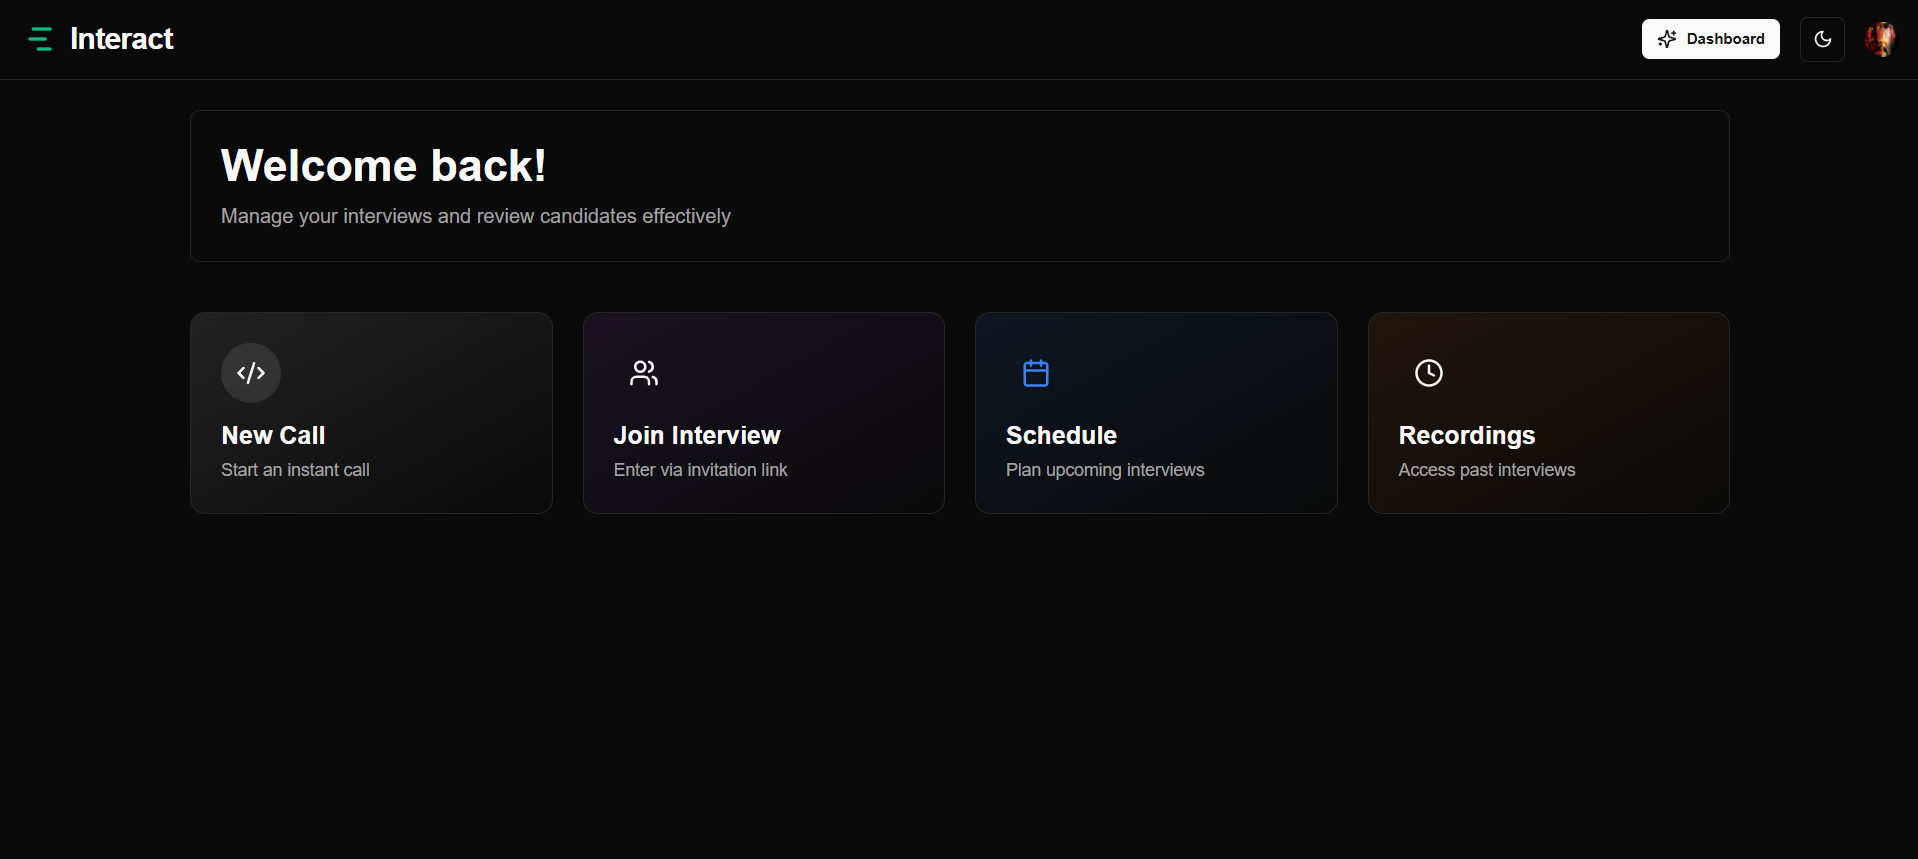Open the Interact home link text
Image resolution: width=1918 pixels, height=859 pixels.
pos(121,39)
